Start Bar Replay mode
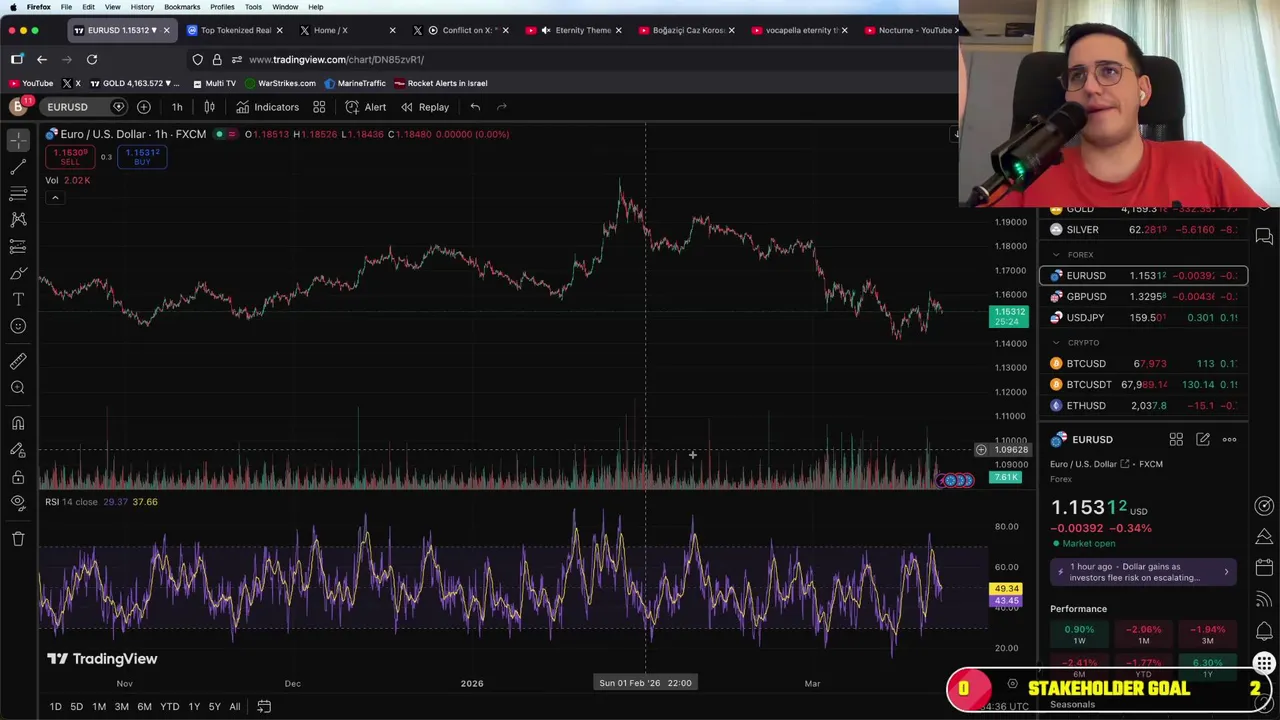Viewport: 1280px width, 720px height. [x=425, y=107]
